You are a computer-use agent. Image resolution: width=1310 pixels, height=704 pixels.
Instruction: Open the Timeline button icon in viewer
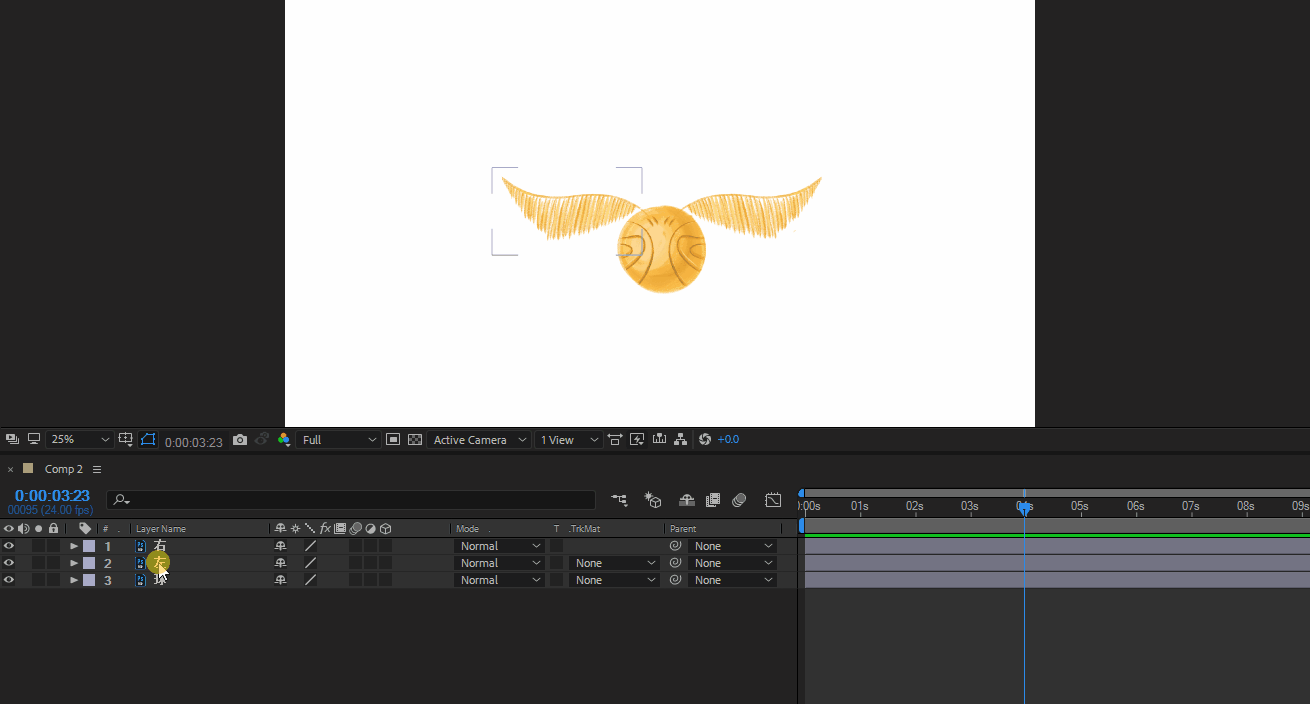pos(659,439)
